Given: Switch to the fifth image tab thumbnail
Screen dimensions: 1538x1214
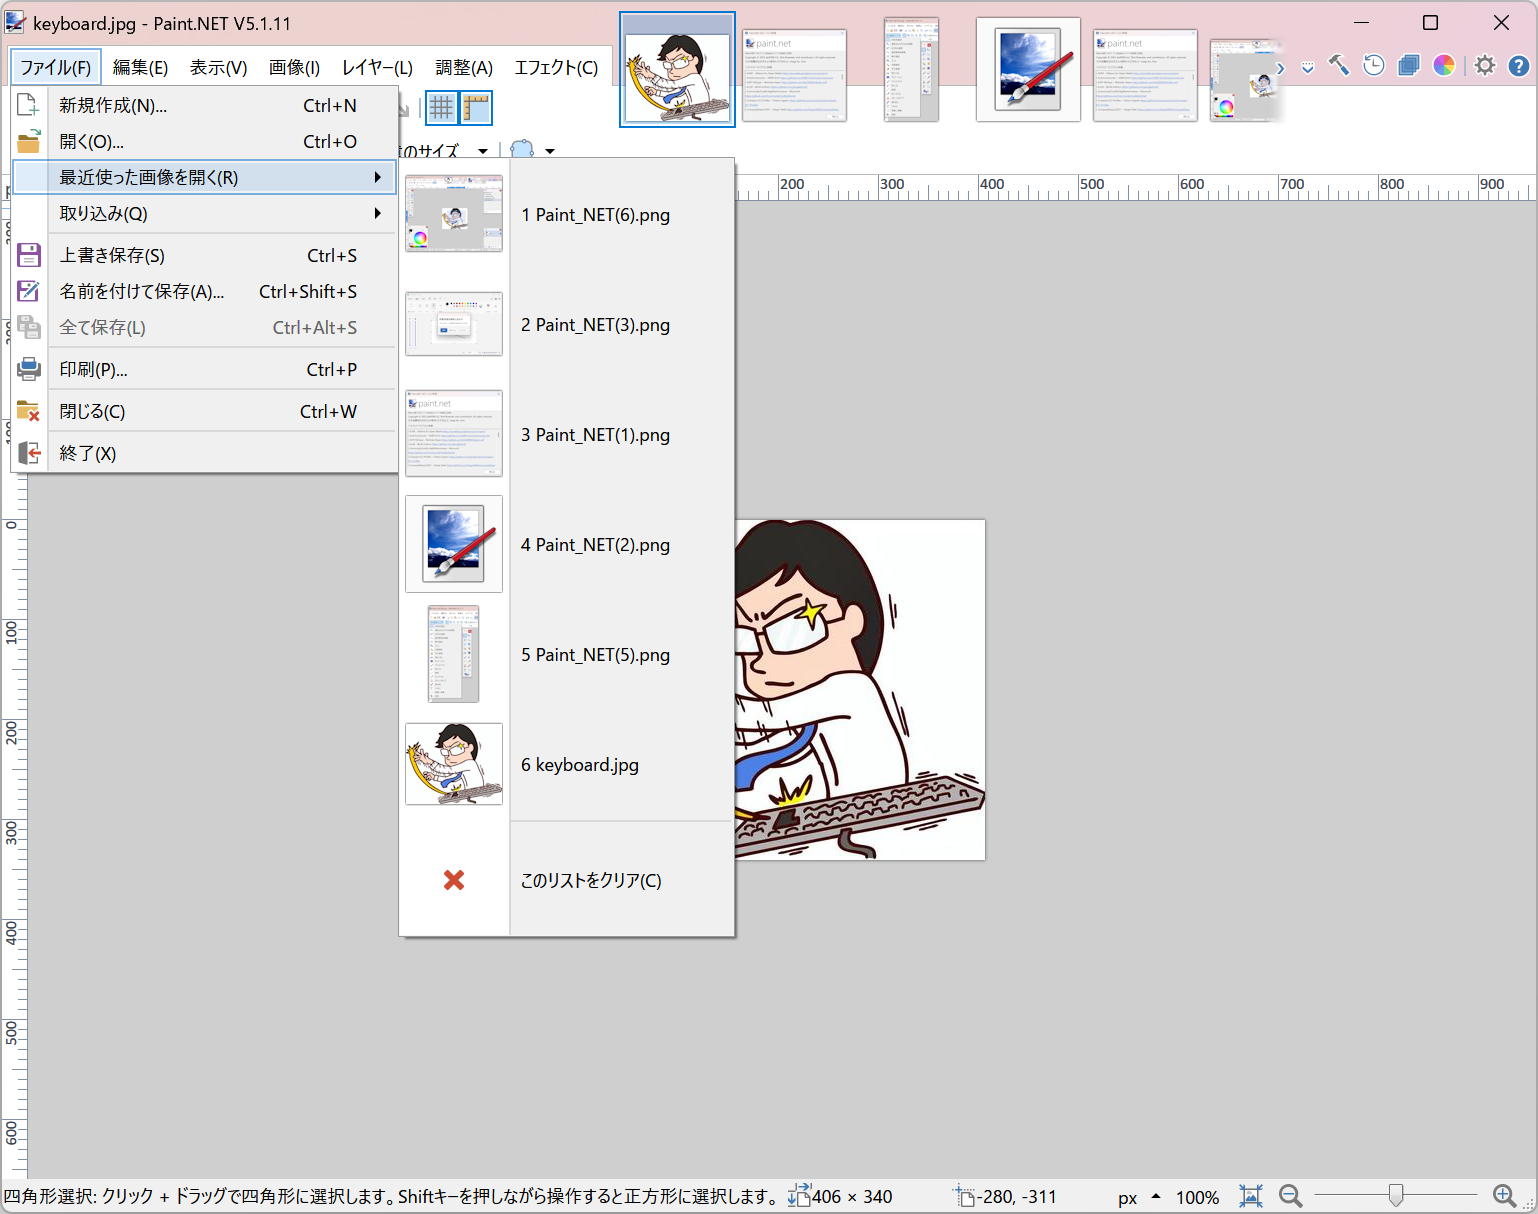Looking at the screenshot, I should tap(1145, 74).
